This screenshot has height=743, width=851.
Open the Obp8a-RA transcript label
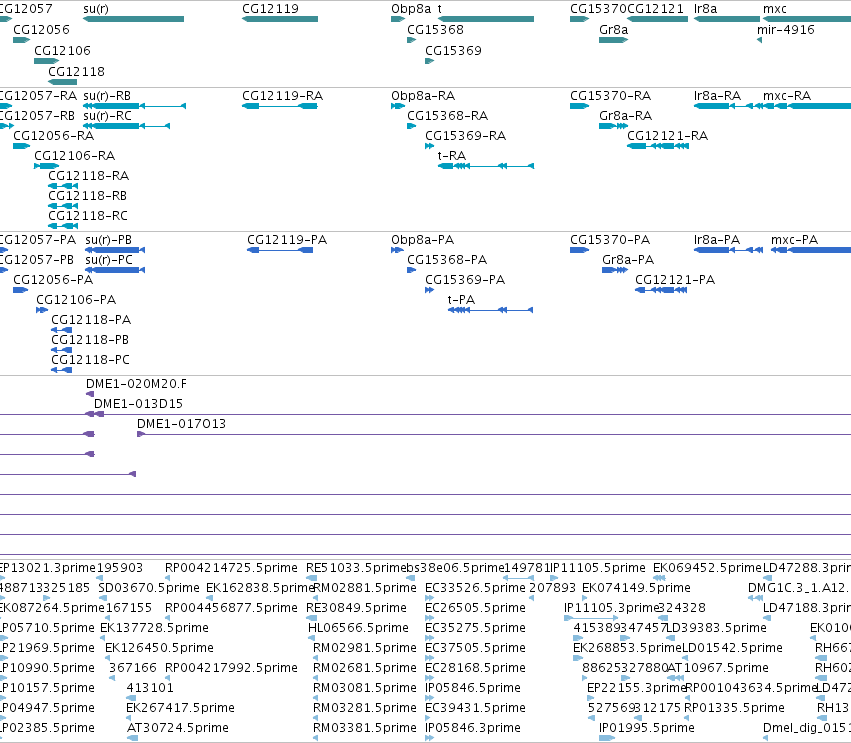point(423,96)
